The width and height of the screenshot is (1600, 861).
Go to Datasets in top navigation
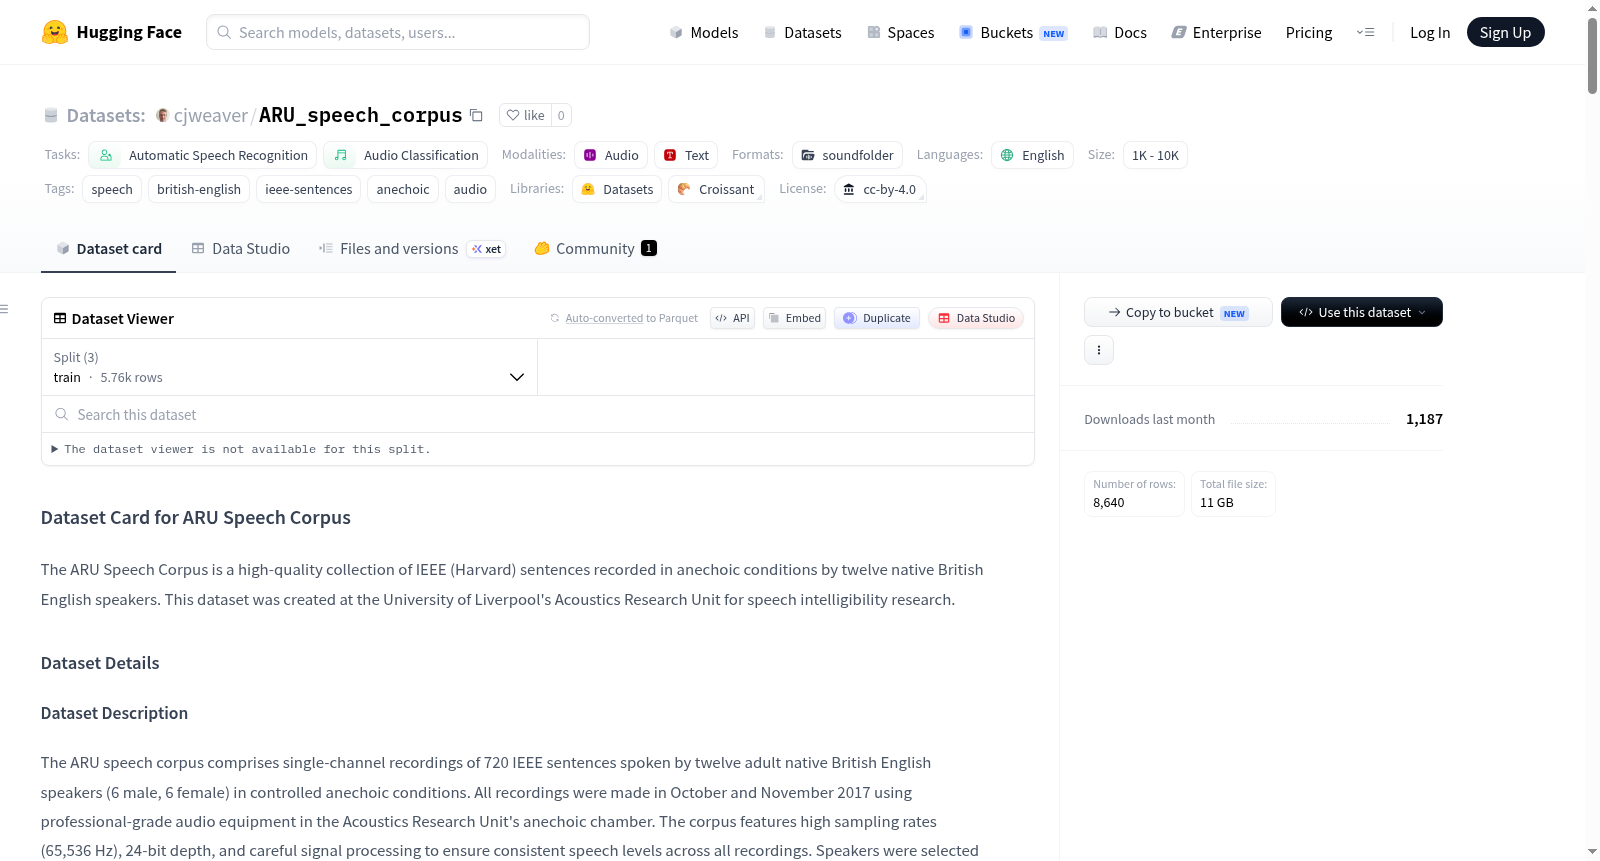802,32
